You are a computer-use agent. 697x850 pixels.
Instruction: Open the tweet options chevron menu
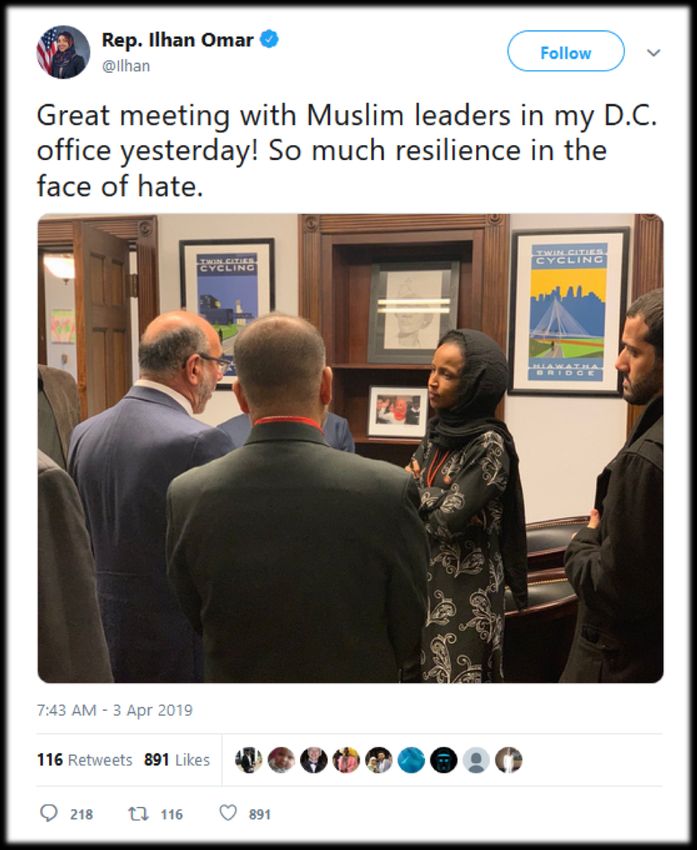pyautogui.click(x=654, y=53)
